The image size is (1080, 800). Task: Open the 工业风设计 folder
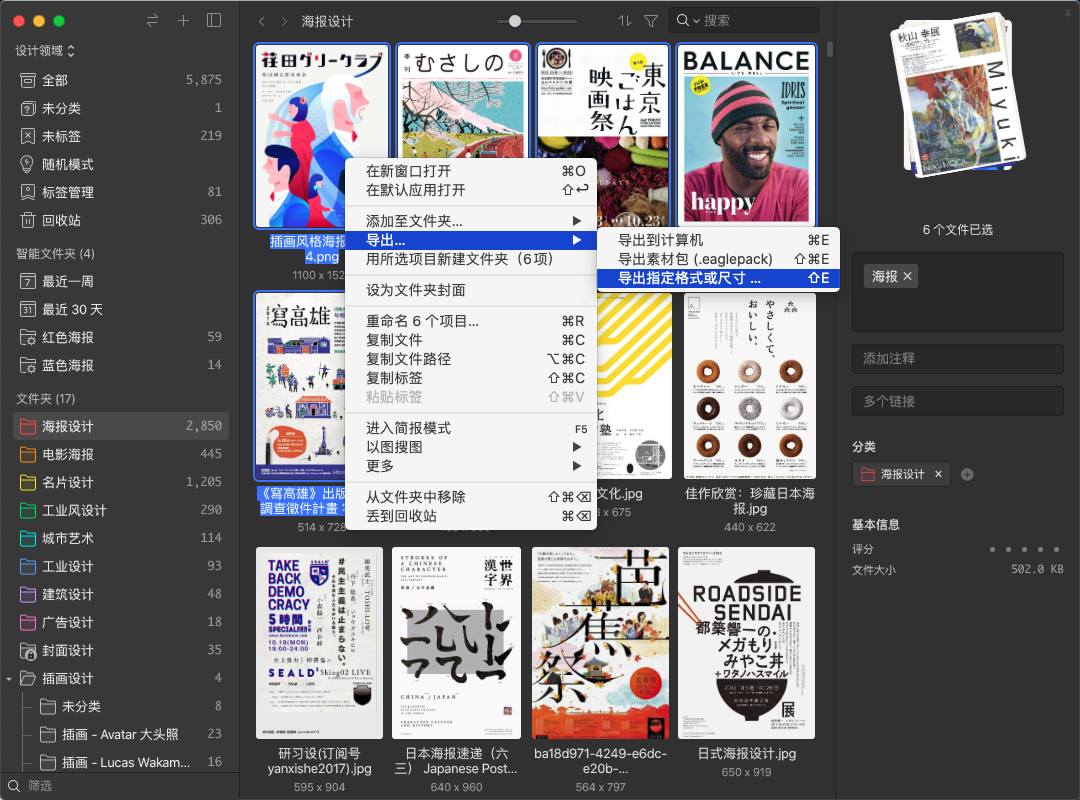click(x=121, y=510)
